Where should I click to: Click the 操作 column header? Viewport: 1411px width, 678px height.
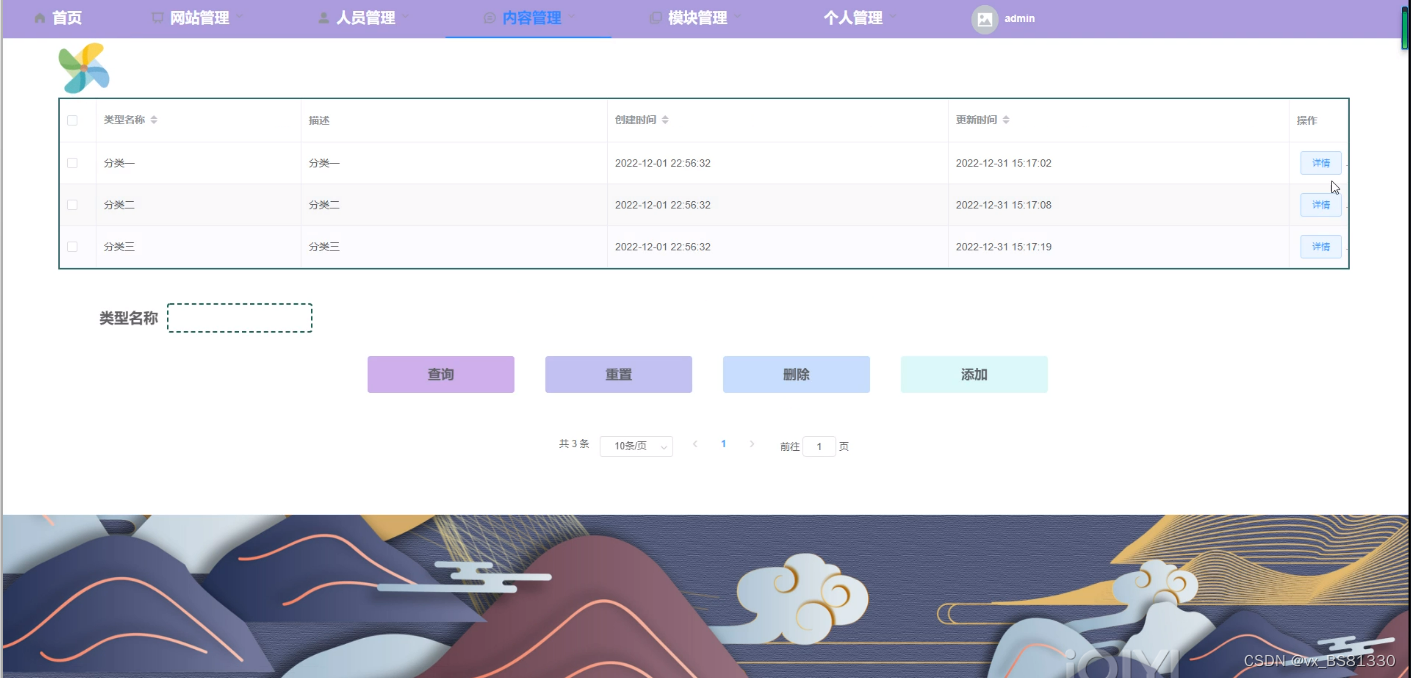pos(1307,120)
